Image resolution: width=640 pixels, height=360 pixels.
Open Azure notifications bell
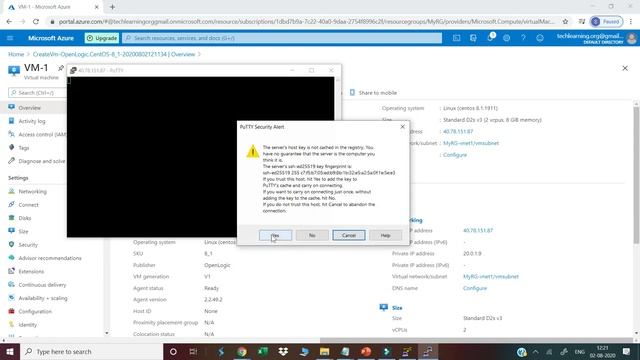[x=490, y=38]
